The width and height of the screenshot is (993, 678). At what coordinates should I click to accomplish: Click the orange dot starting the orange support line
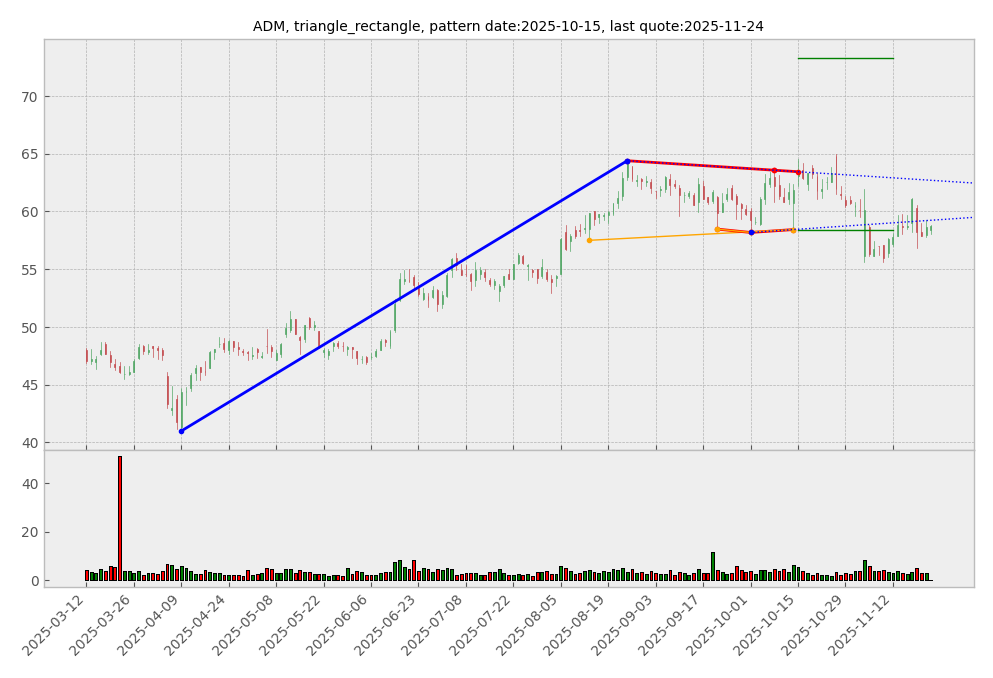pyautogui.click(x=589, y=240)
